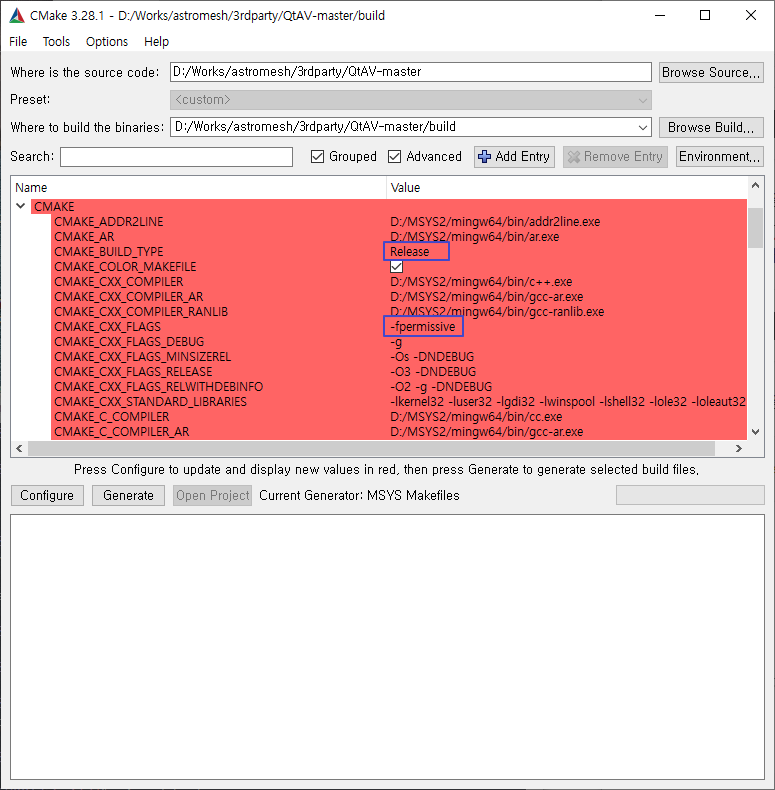Open the Preset dropdown

coord(411,100)
